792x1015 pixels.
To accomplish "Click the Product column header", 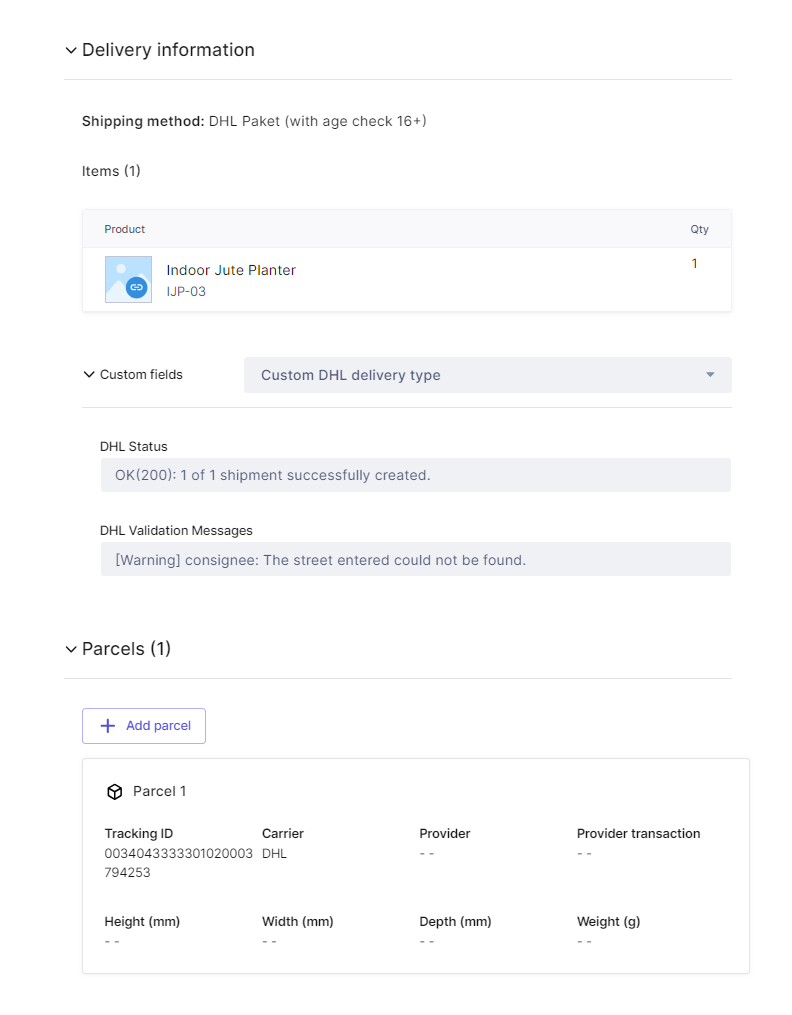I will pos(124,229).
